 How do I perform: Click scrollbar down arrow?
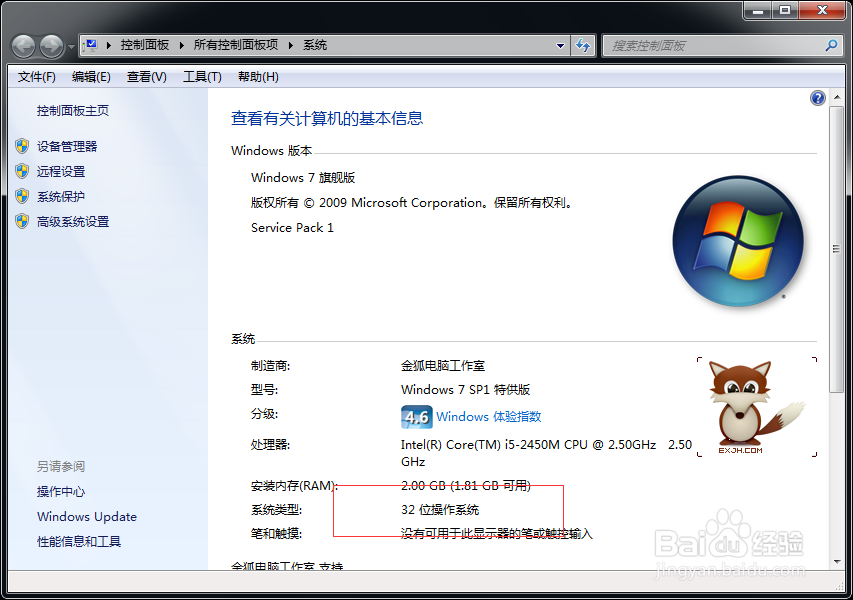pyautogui.click(x=837, y=562)
